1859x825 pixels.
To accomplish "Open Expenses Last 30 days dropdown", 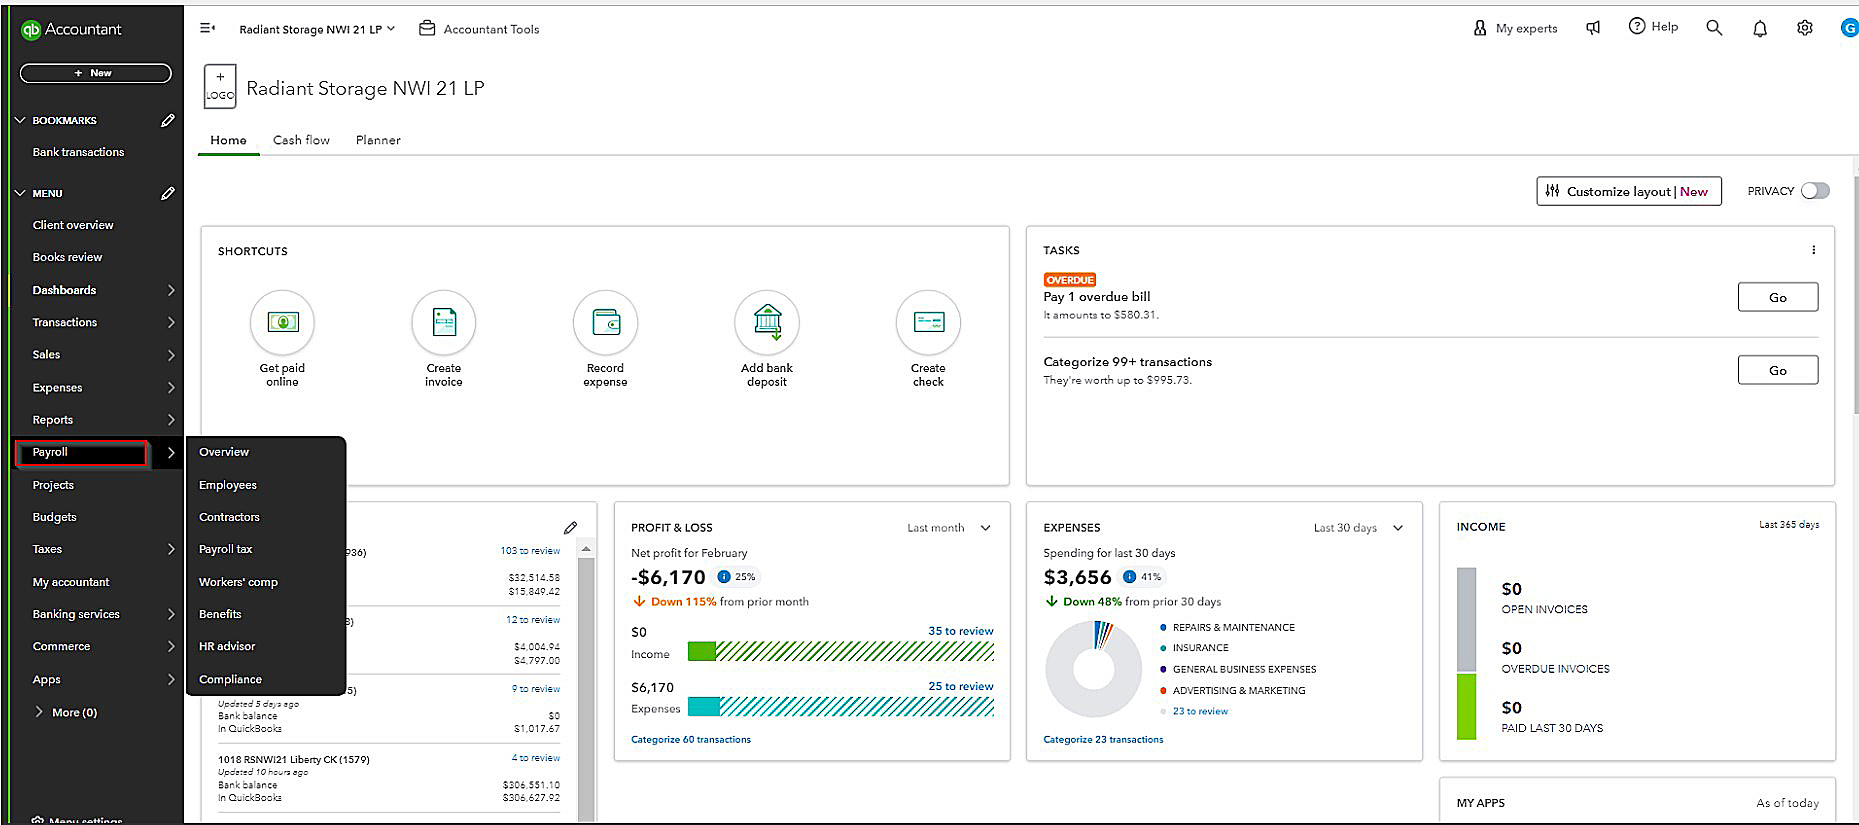I will [x=1358, y=528].
